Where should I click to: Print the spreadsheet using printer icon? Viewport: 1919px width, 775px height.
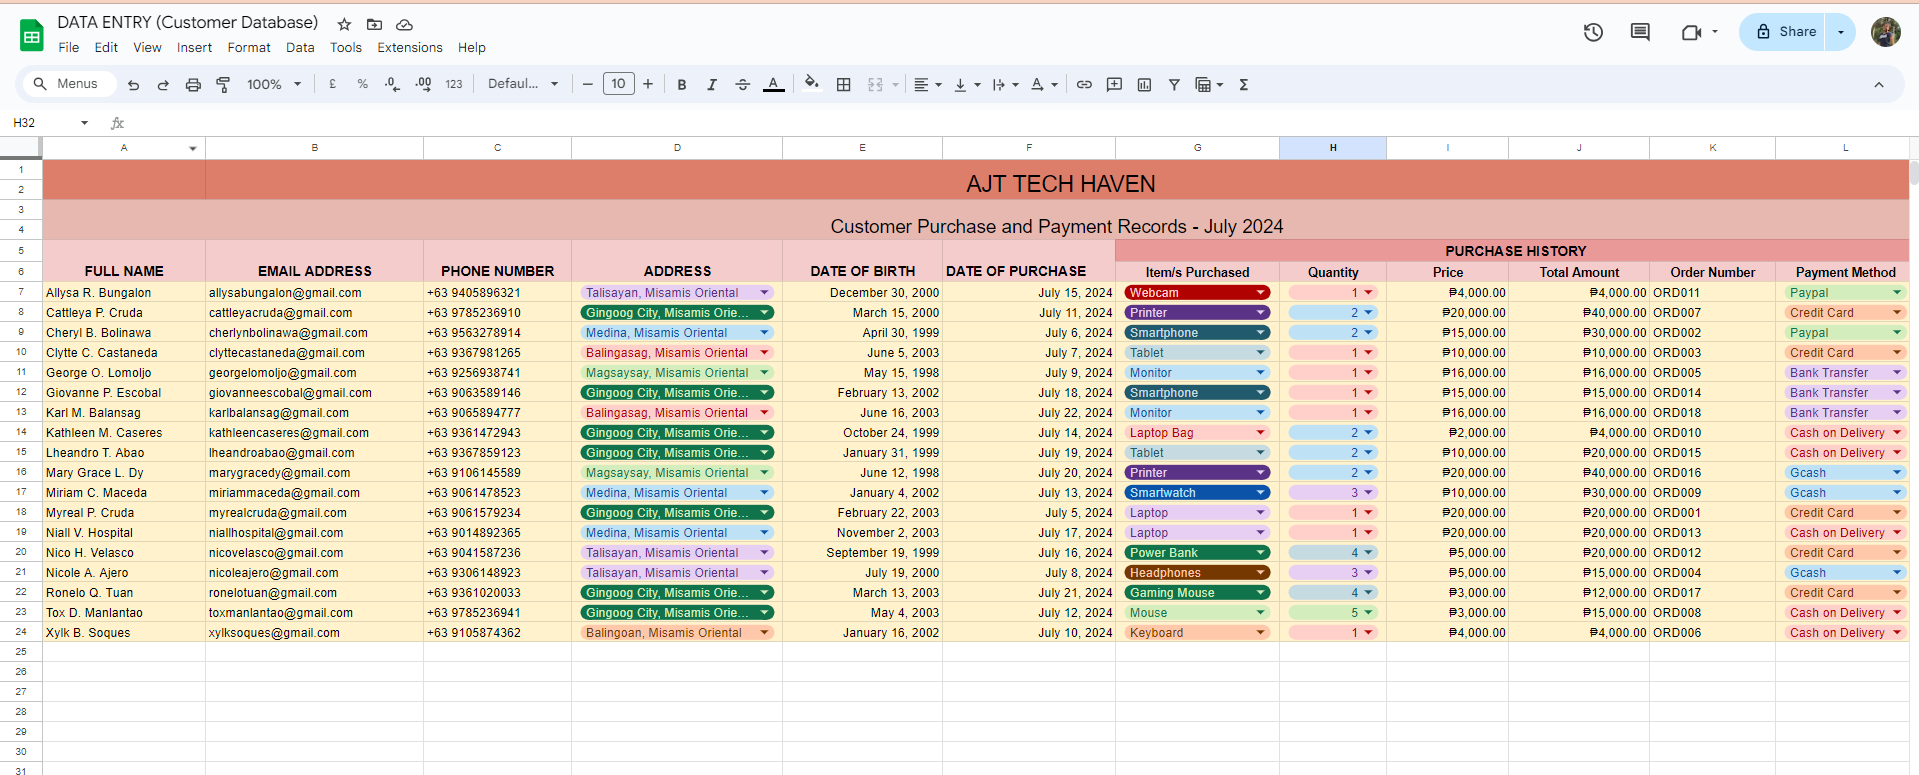[193, 85]
